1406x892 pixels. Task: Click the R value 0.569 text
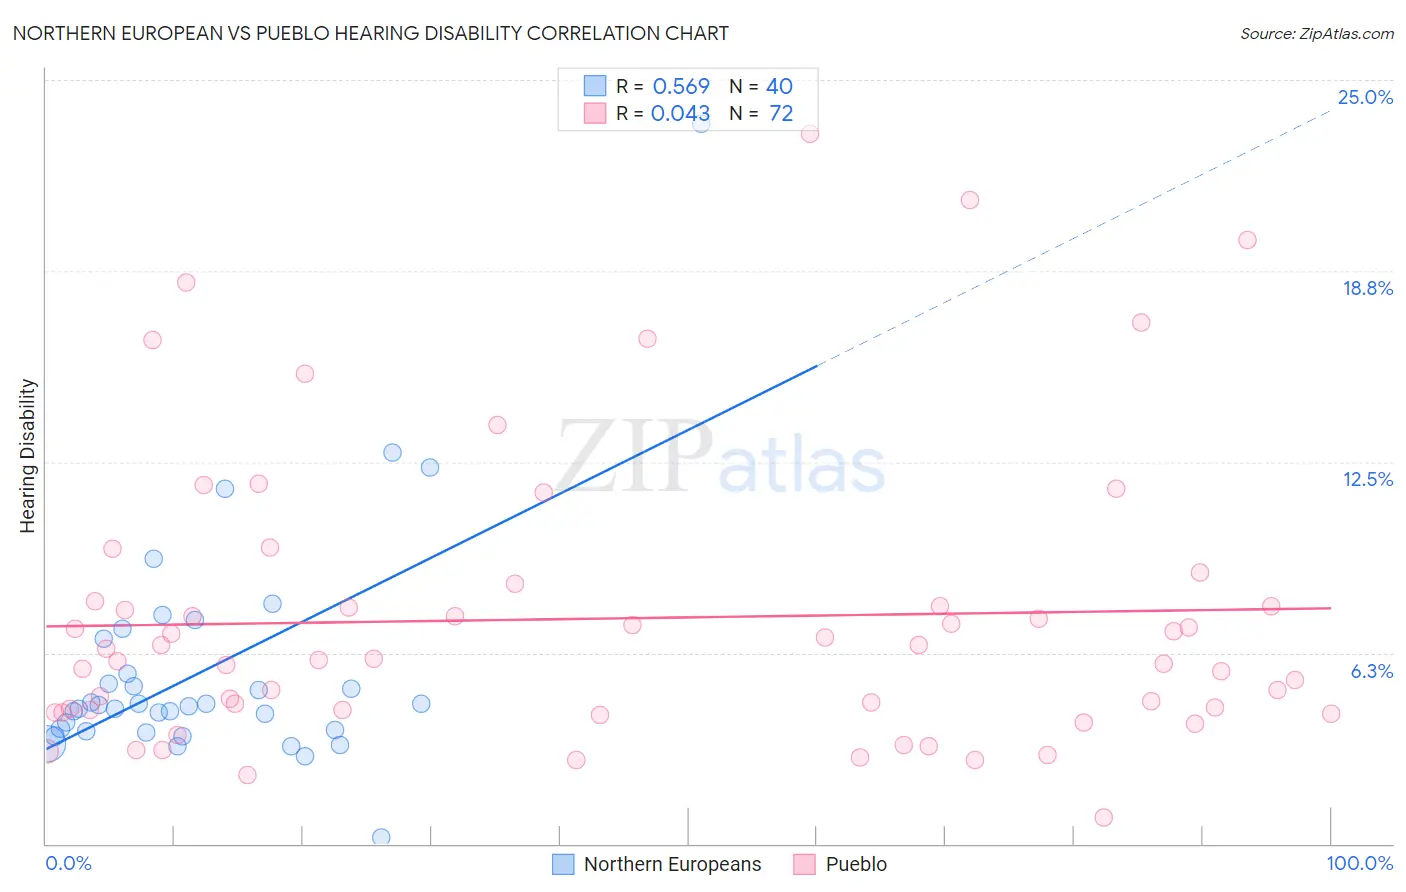tap(681, 86)
